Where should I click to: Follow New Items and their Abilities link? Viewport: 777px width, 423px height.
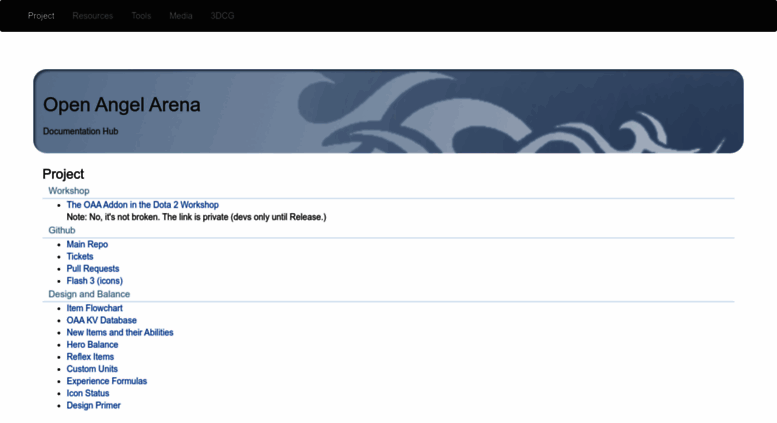120,332
